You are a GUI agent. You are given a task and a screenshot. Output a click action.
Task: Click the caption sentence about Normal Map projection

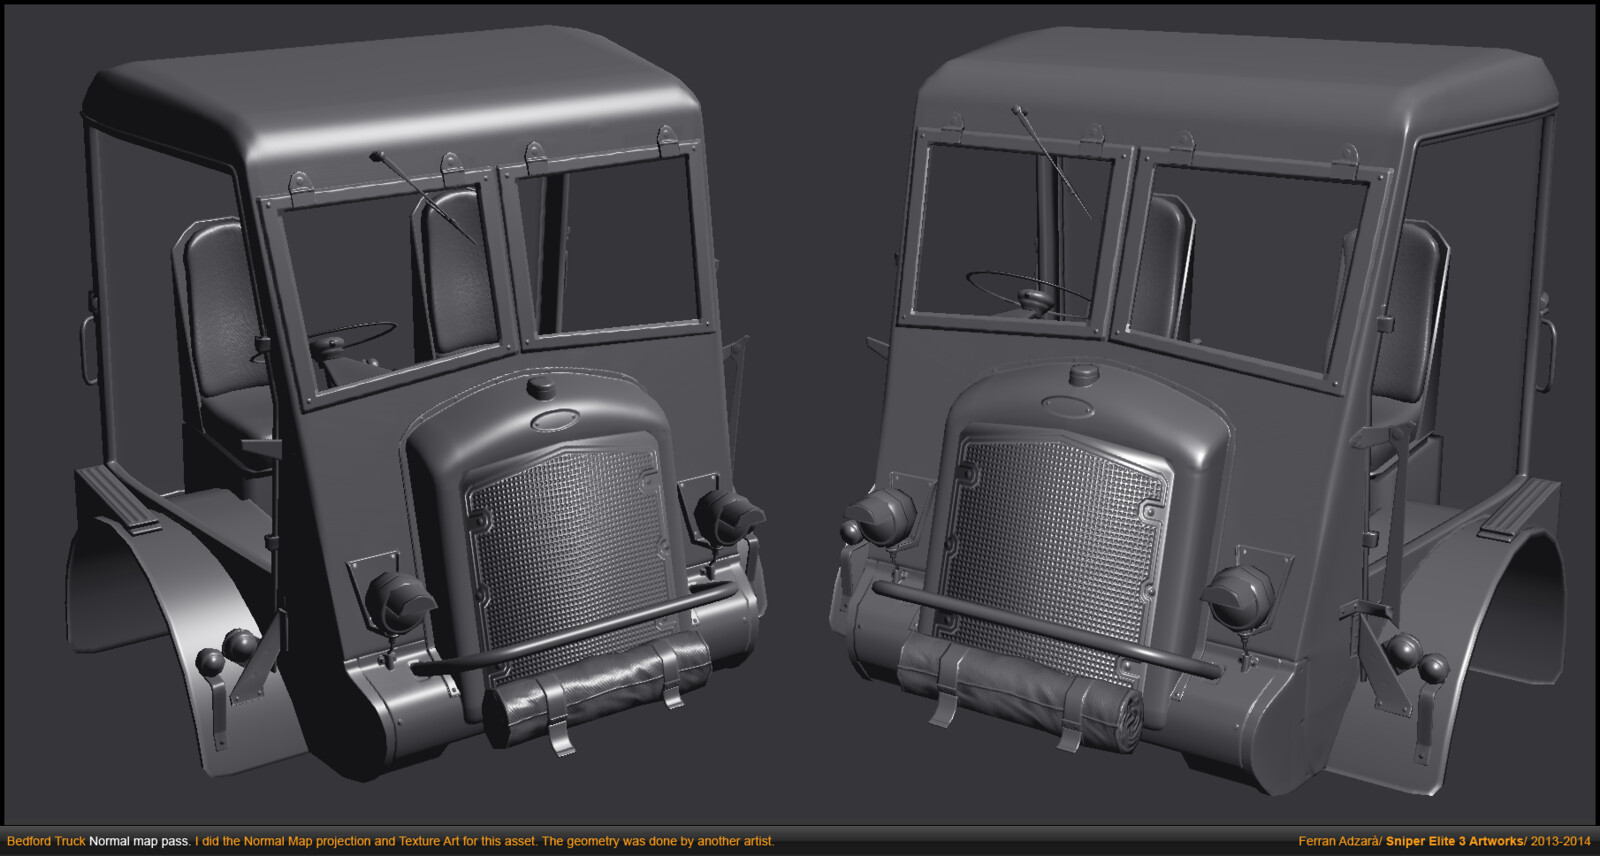point(484,841)
